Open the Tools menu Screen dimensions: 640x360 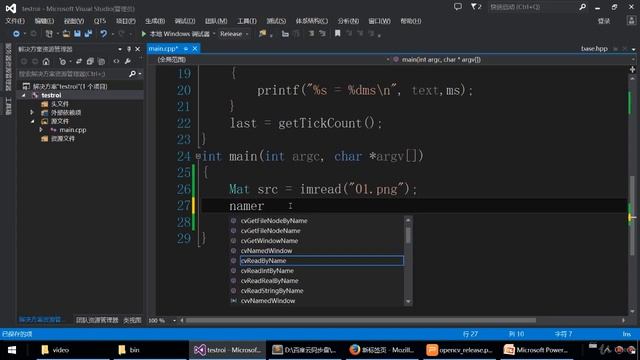point(247,21)
